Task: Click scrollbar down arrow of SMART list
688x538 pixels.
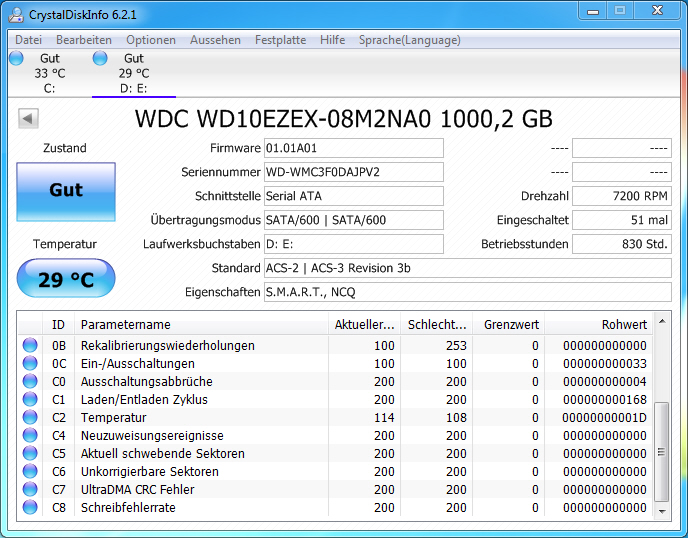Action: tap(662, 511)
